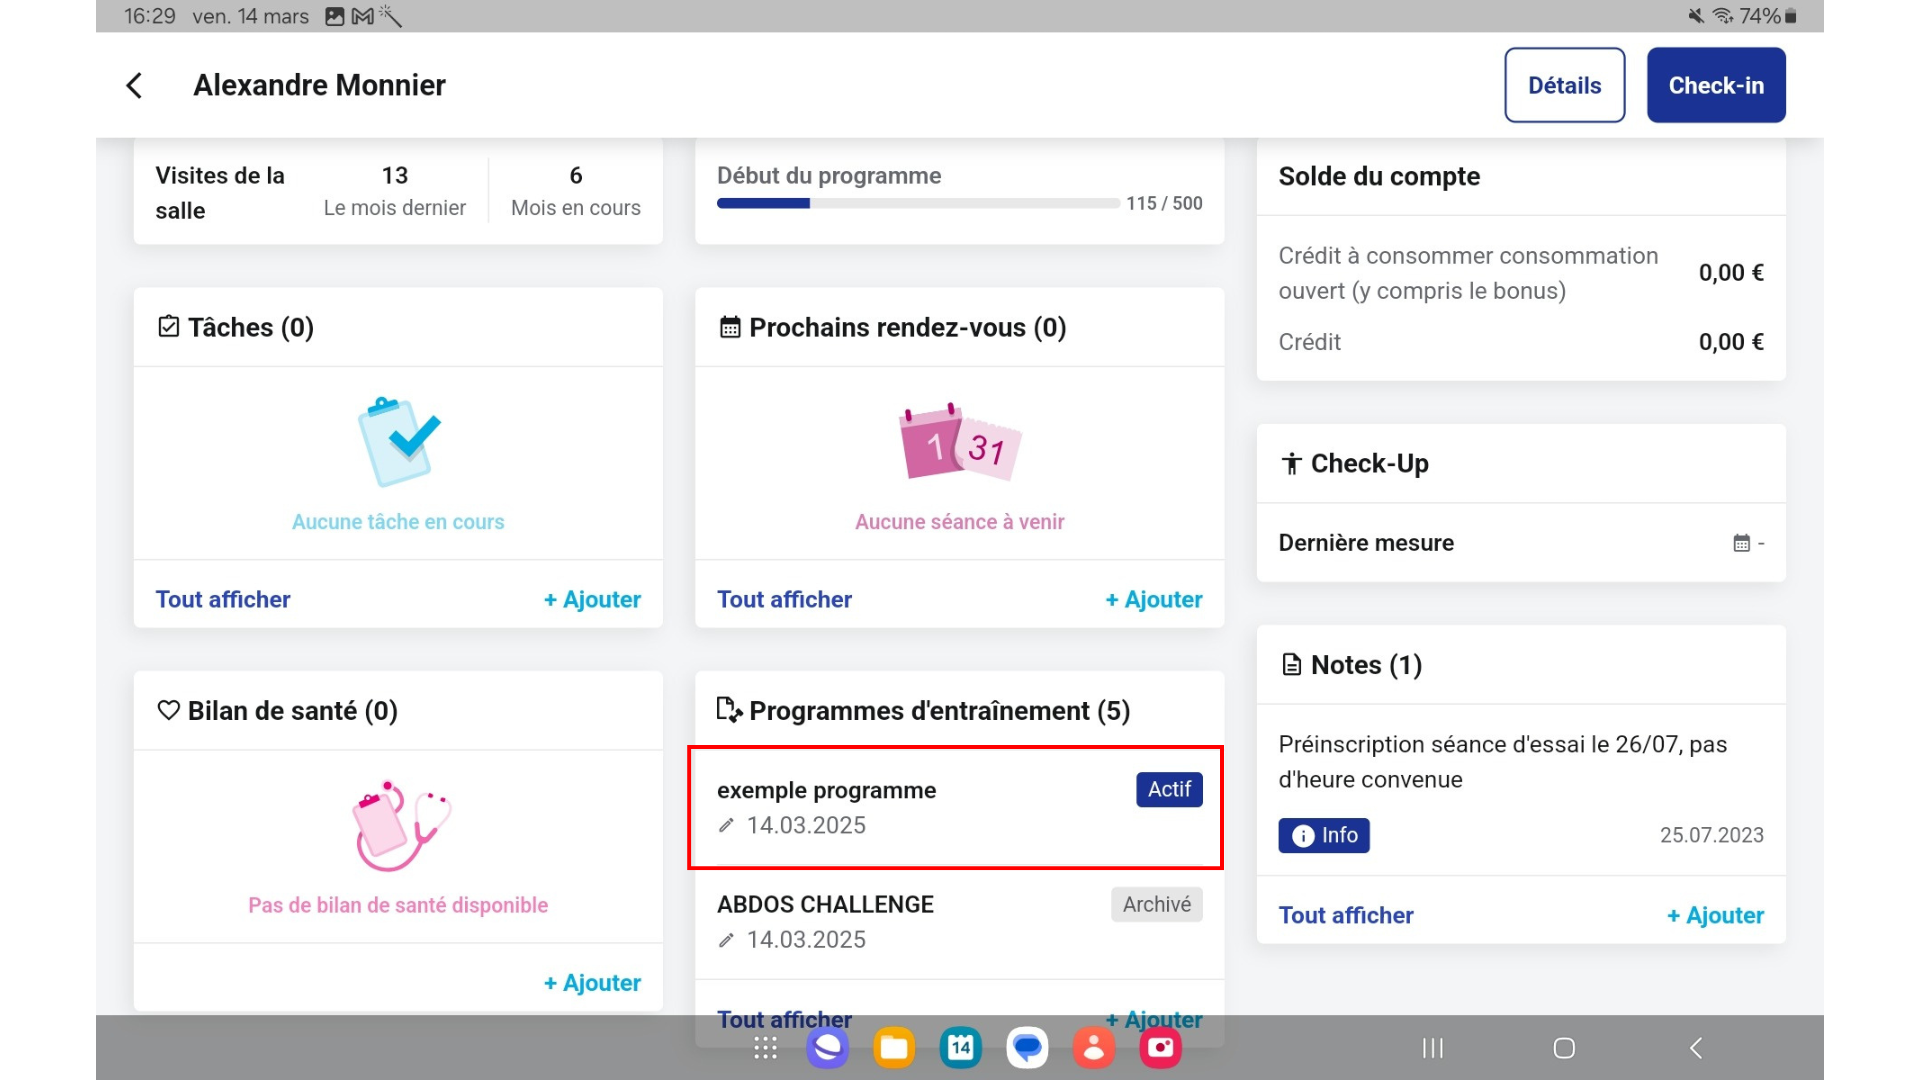The image size is (1920, 1080).
Task: Click the Actif status badge
Action: click(1169, 790)
